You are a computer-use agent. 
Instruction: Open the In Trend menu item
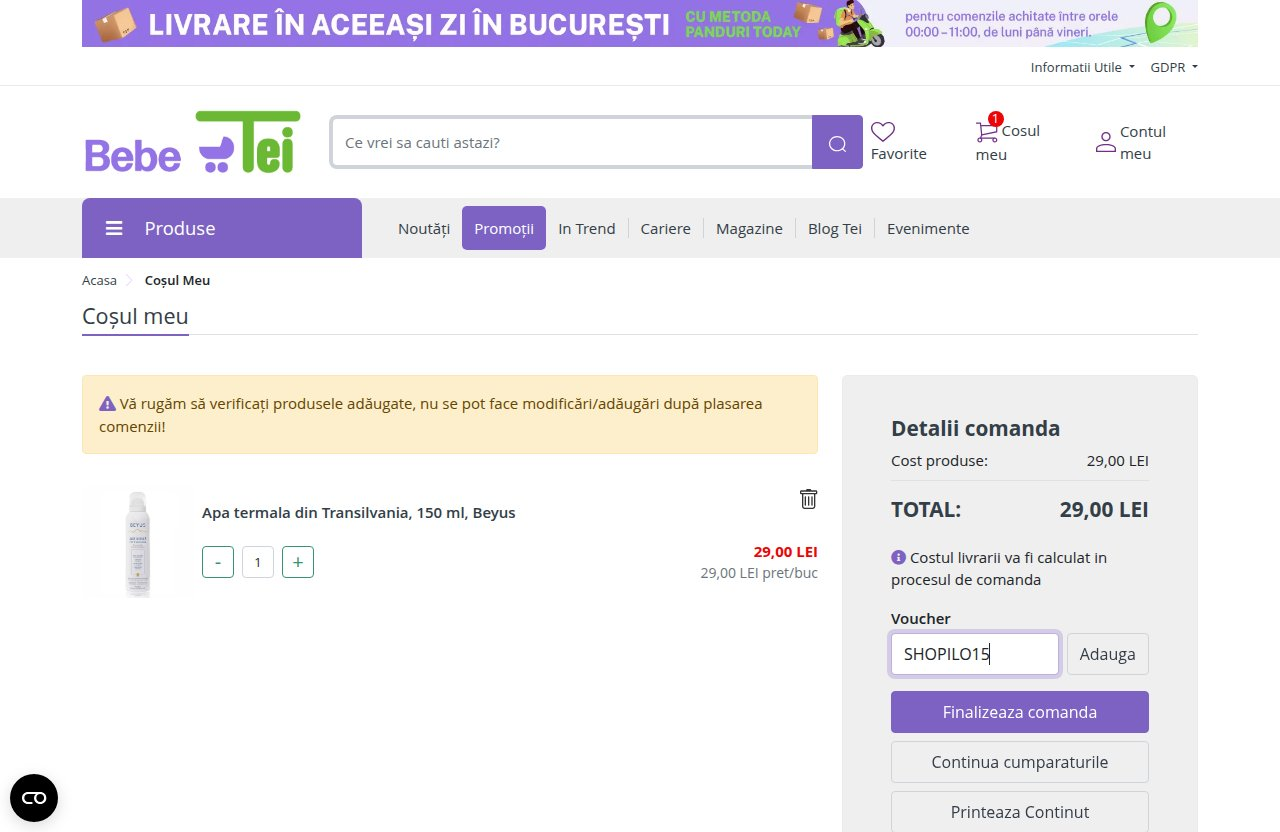[587, 228]
